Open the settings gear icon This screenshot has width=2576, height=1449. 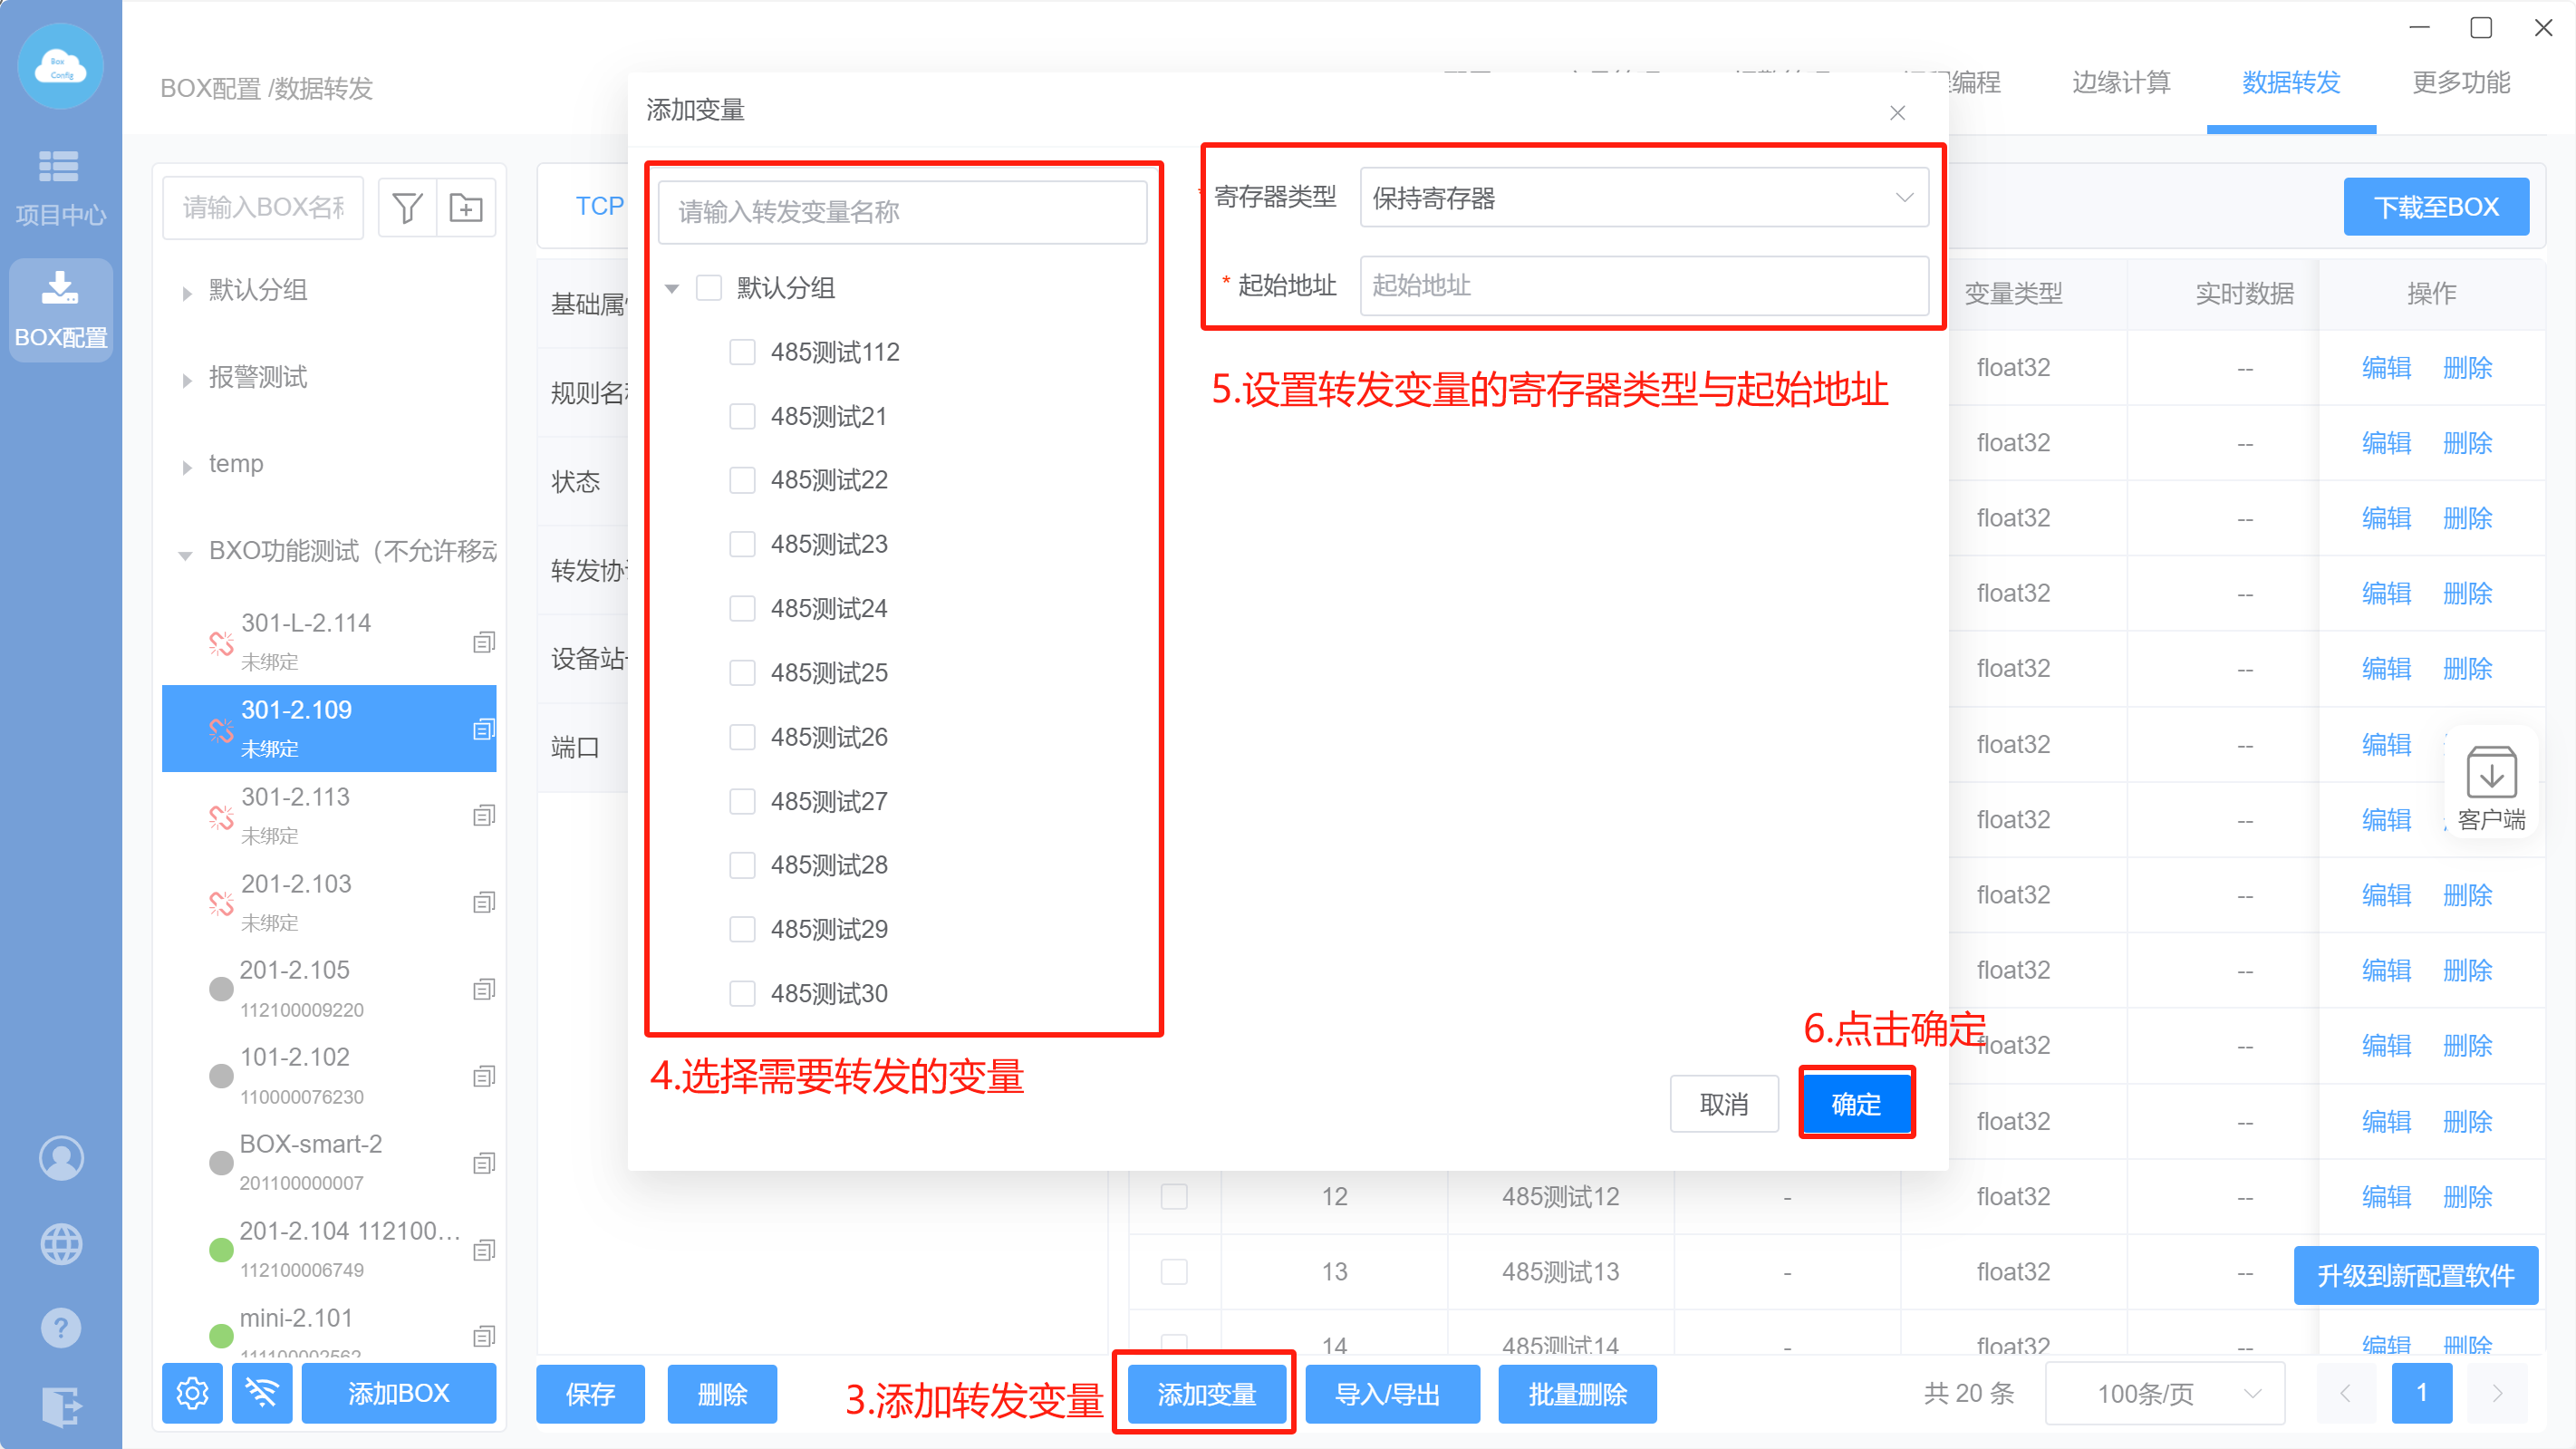[192, 1393]
